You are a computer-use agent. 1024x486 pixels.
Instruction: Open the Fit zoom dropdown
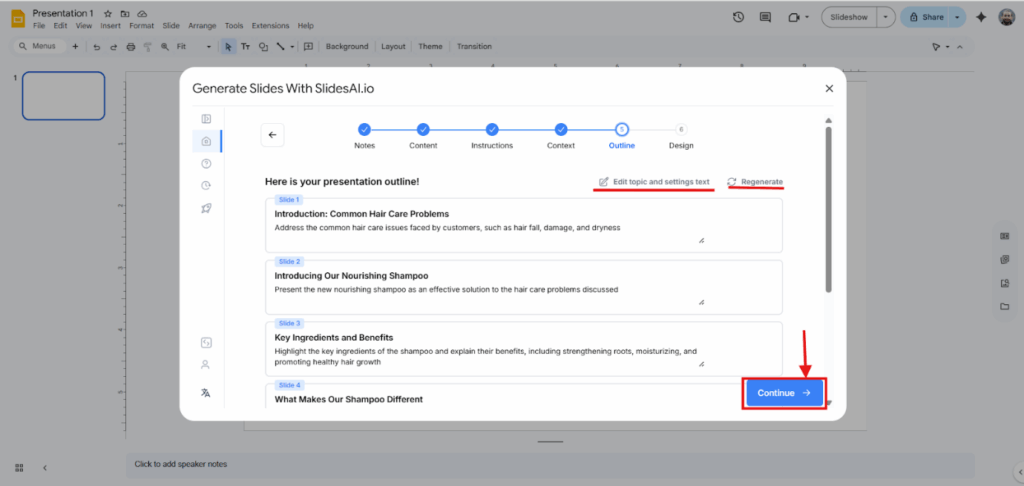(195, 46)
